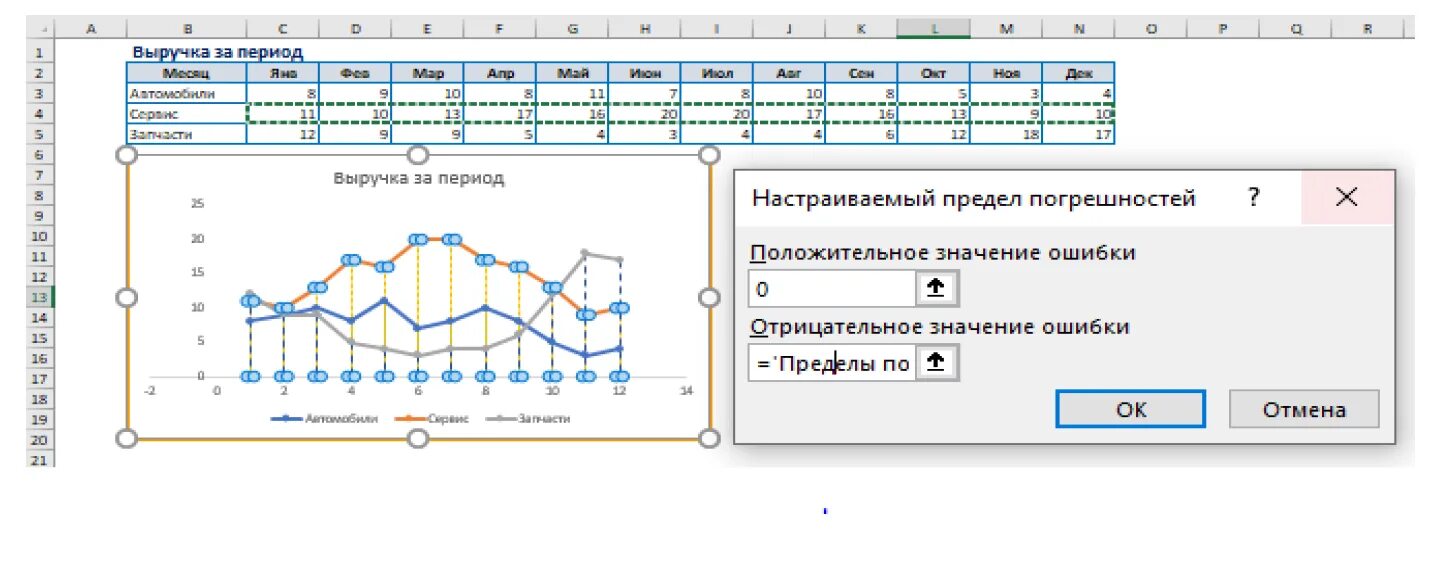1438x582 pixels.
Task: Select column O header
Action: [1150, 30]
